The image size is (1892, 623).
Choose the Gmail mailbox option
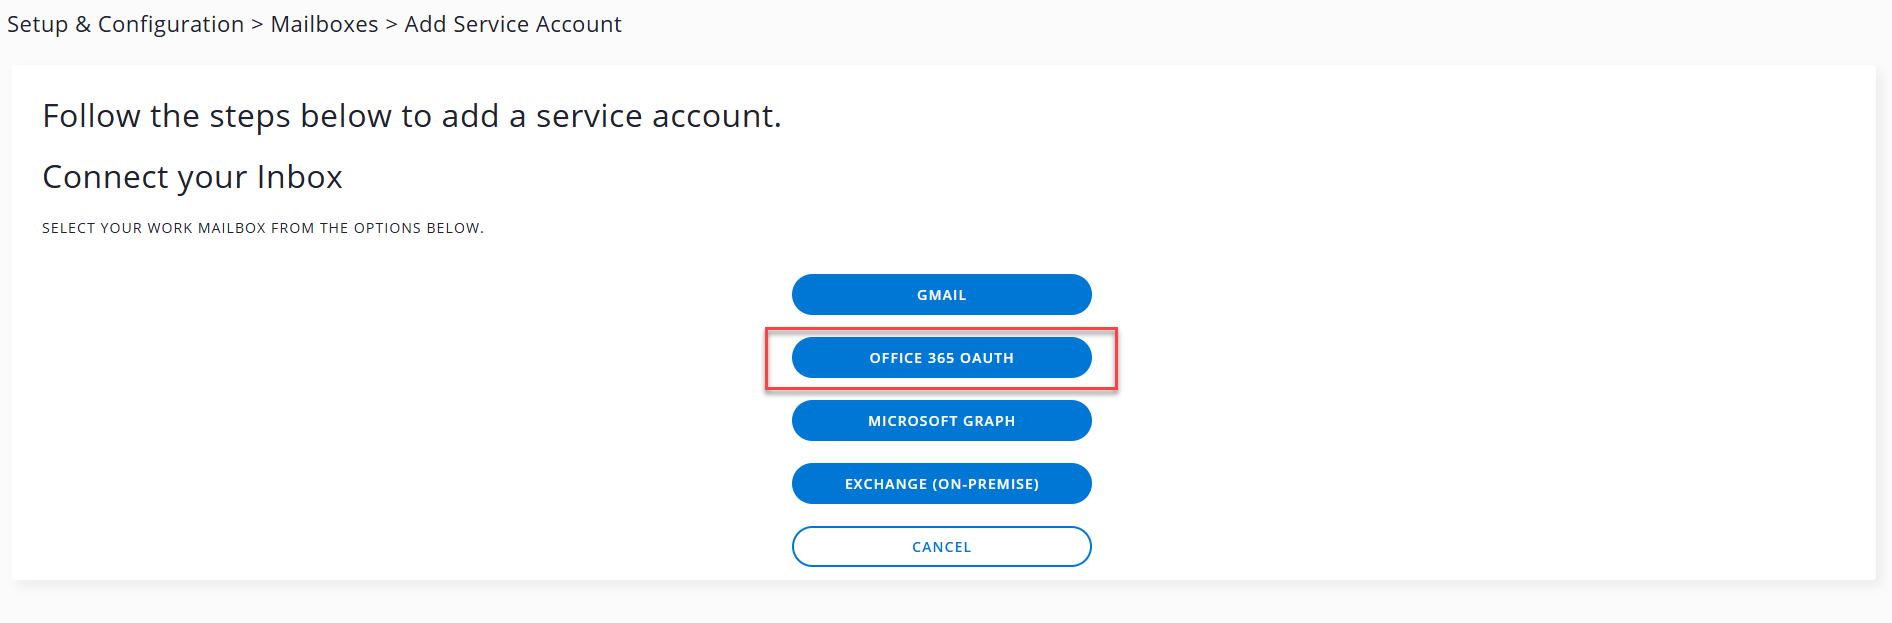[941, 295]
